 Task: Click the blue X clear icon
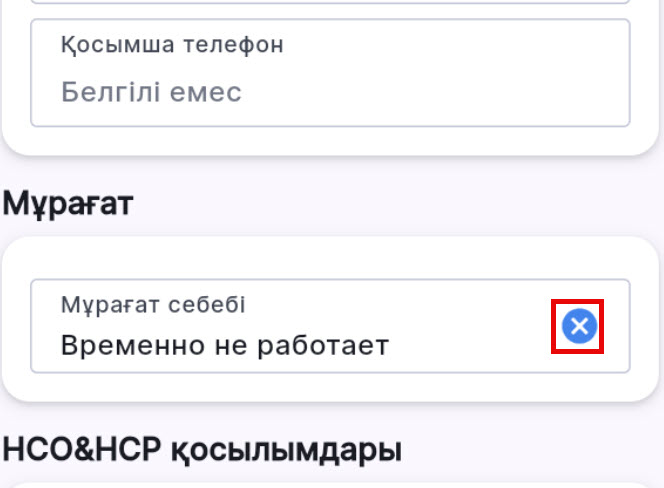click(x=578, y=326)
